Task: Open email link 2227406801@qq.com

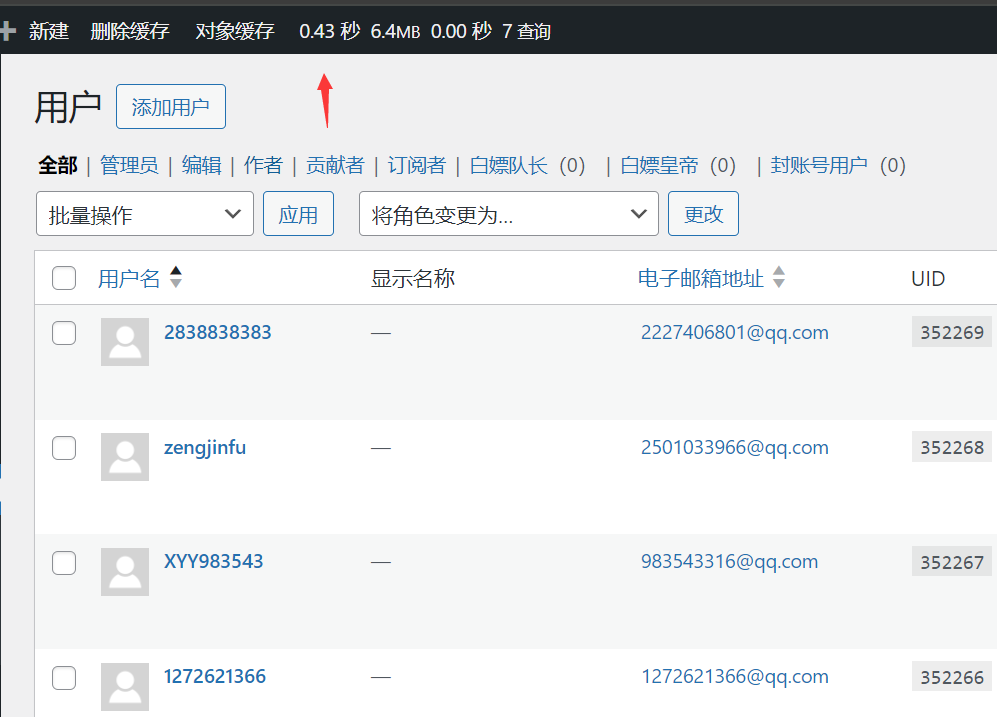Action: [734, 333]
